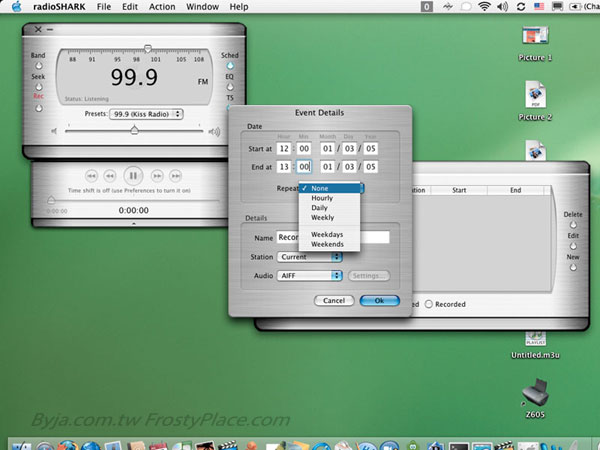
Task: Open the Station Current dropdown
Action: click(309, 257)
